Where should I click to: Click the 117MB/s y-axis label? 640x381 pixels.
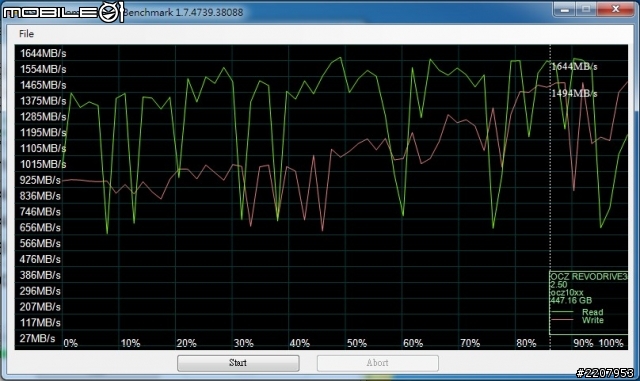[40, 323]
